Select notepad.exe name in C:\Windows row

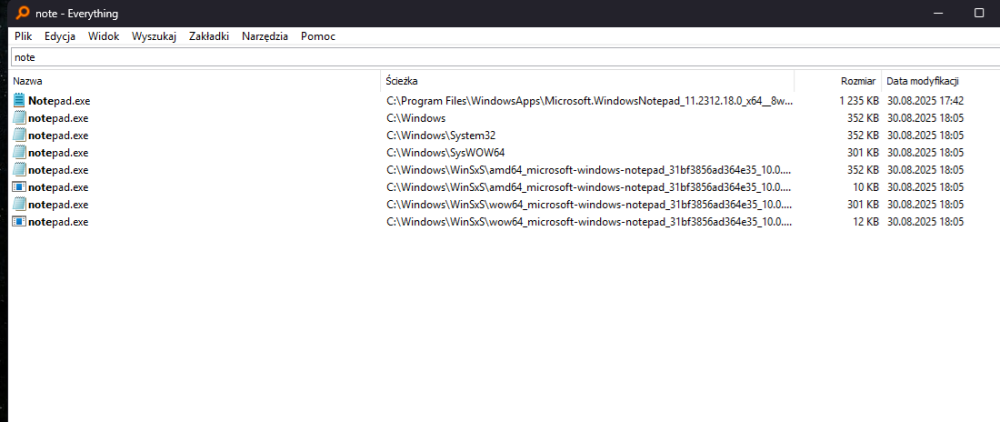point(58,118)
